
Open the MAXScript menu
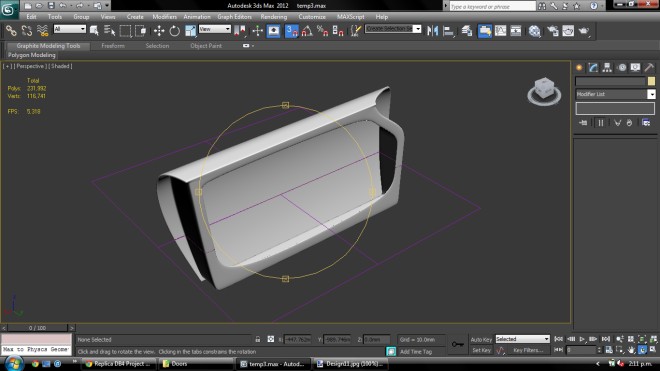click(x=350, y=17)
